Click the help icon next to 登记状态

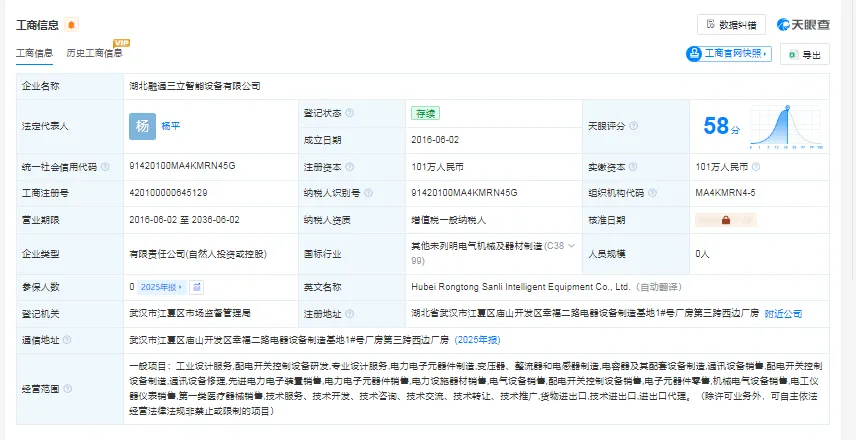coord(349,113)
